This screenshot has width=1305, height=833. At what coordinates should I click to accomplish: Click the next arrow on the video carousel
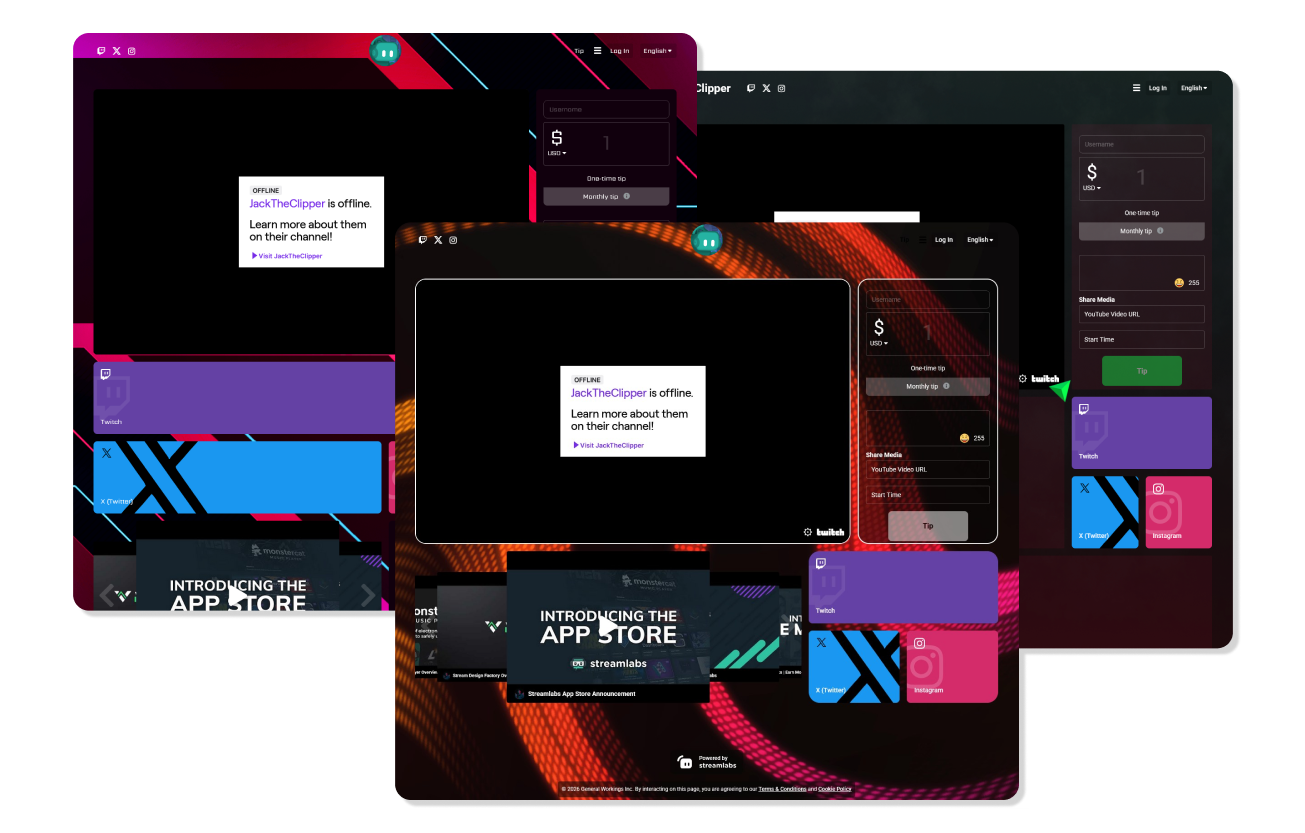click(368, 595)
